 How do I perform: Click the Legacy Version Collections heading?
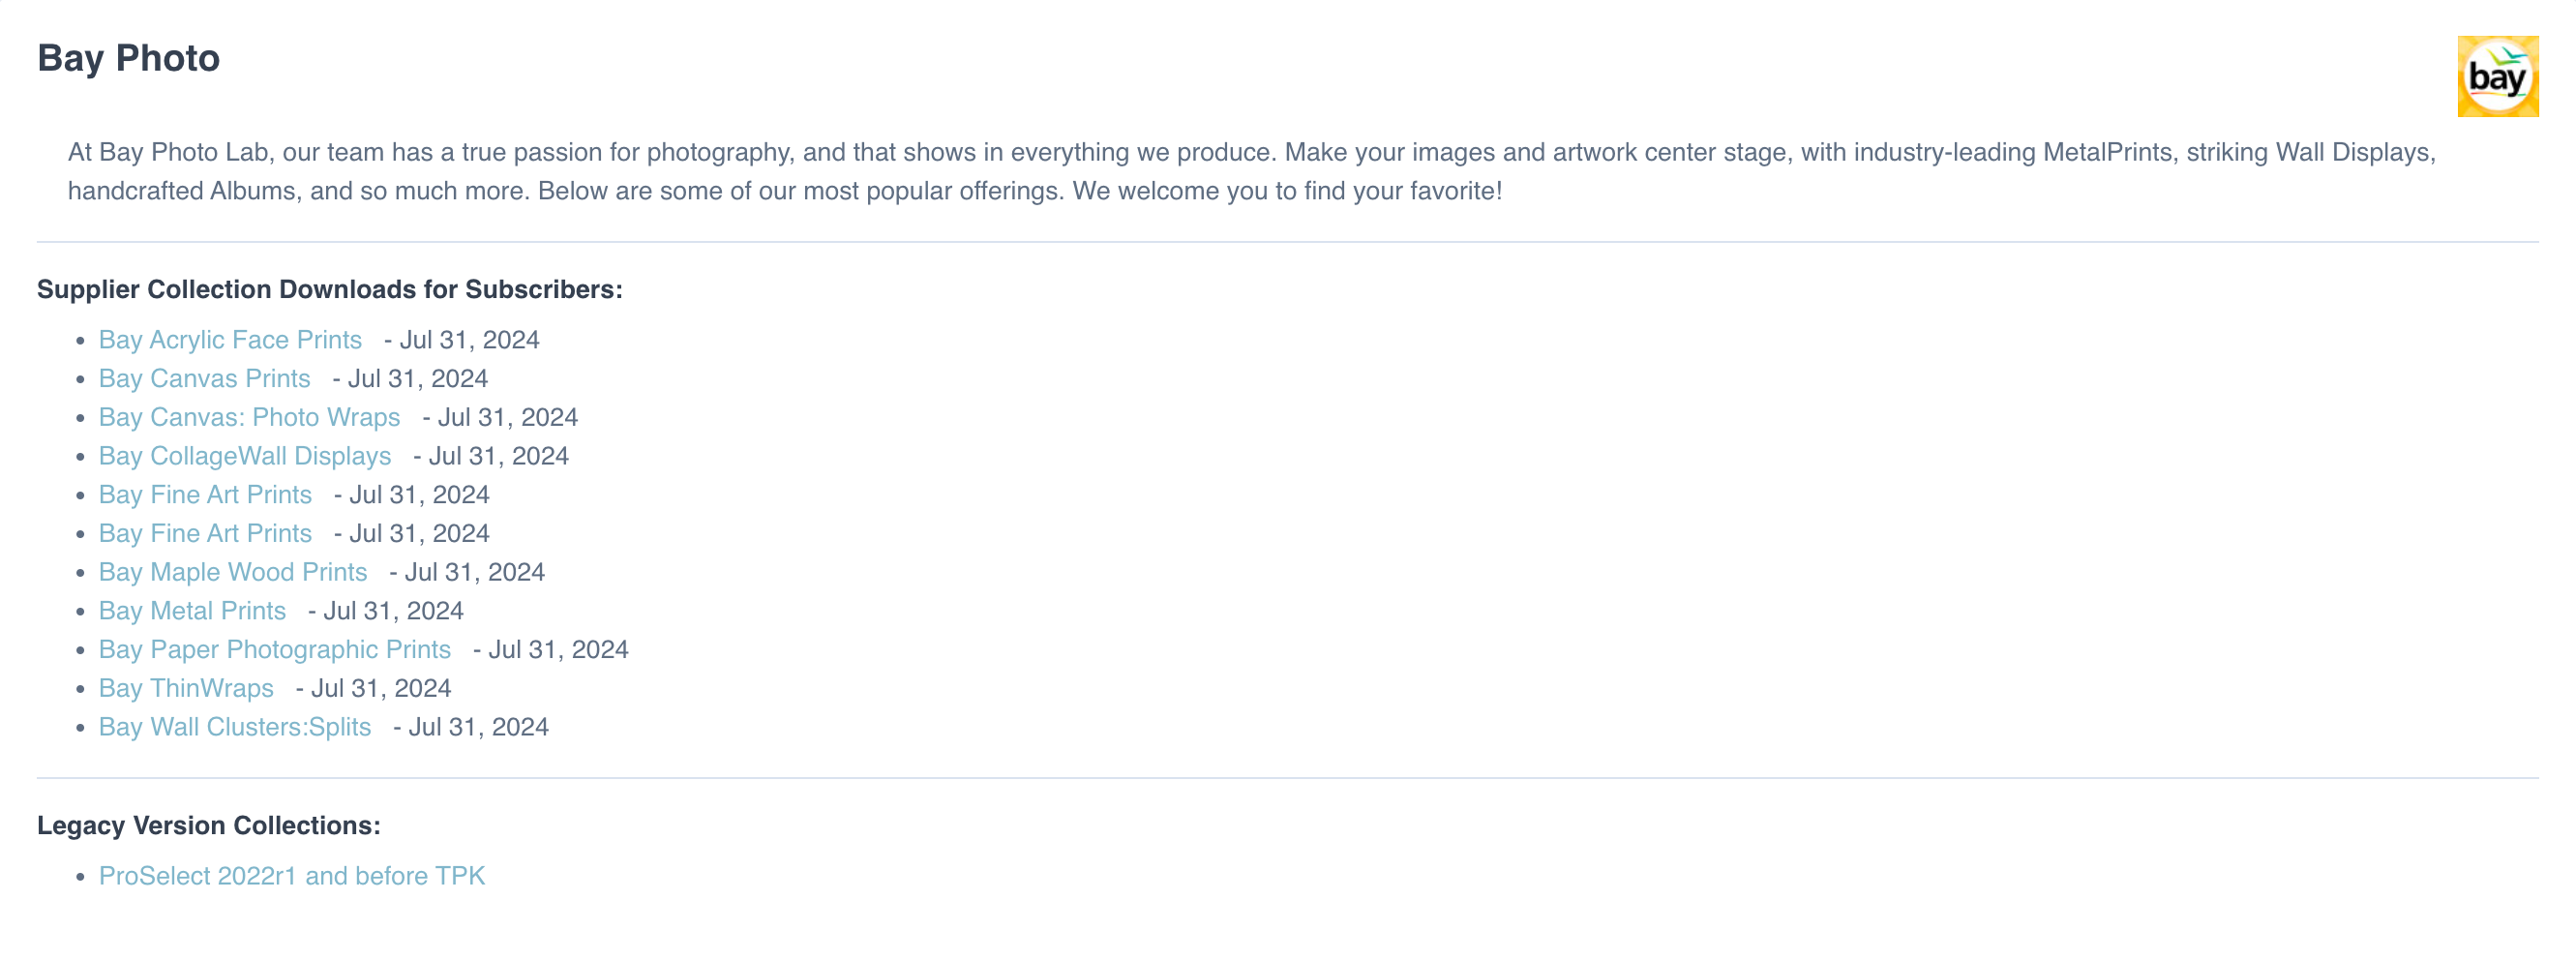pos(208,826)
